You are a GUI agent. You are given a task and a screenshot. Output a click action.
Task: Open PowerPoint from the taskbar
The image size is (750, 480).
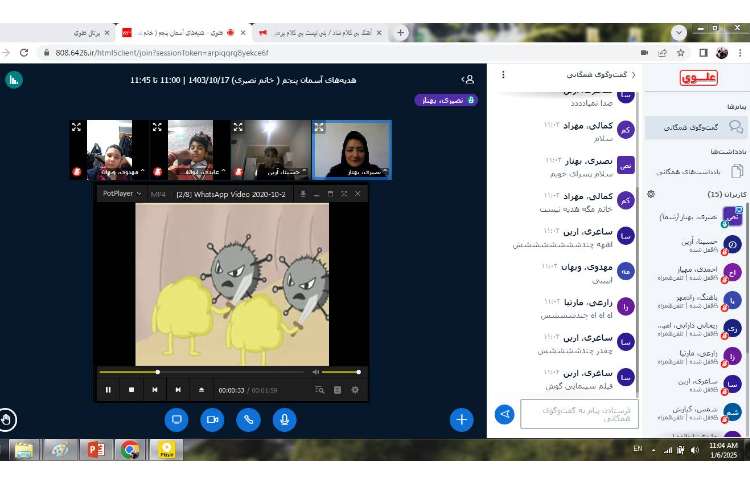point(96,450)
